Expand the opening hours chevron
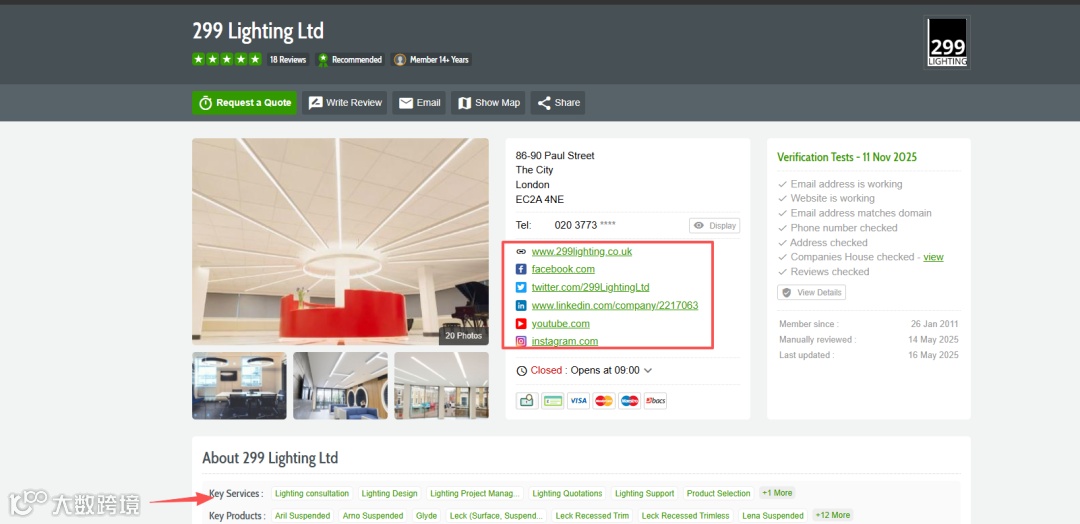This screenshot has width=1080, height=524. pos(647,370)
